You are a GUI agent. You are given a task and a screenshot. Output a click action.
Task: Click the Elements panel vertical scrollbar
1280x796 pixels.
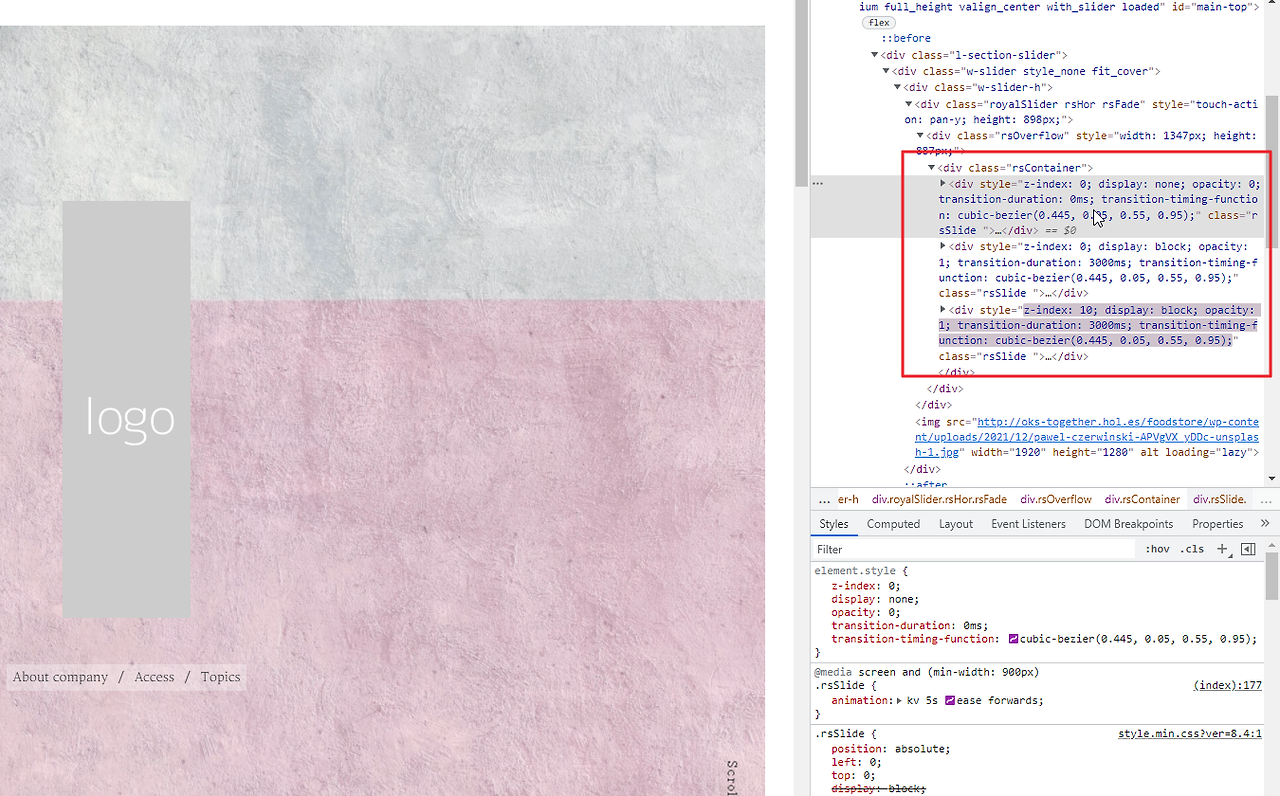1272,170
